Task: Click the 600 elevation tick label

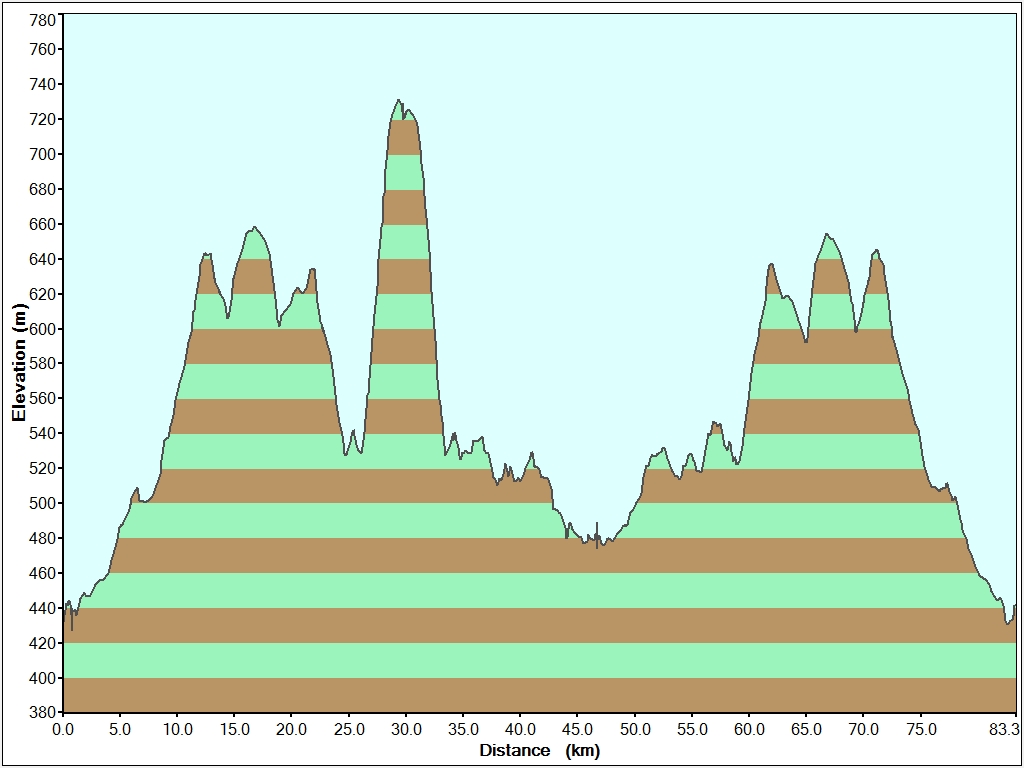Action: 42,329
